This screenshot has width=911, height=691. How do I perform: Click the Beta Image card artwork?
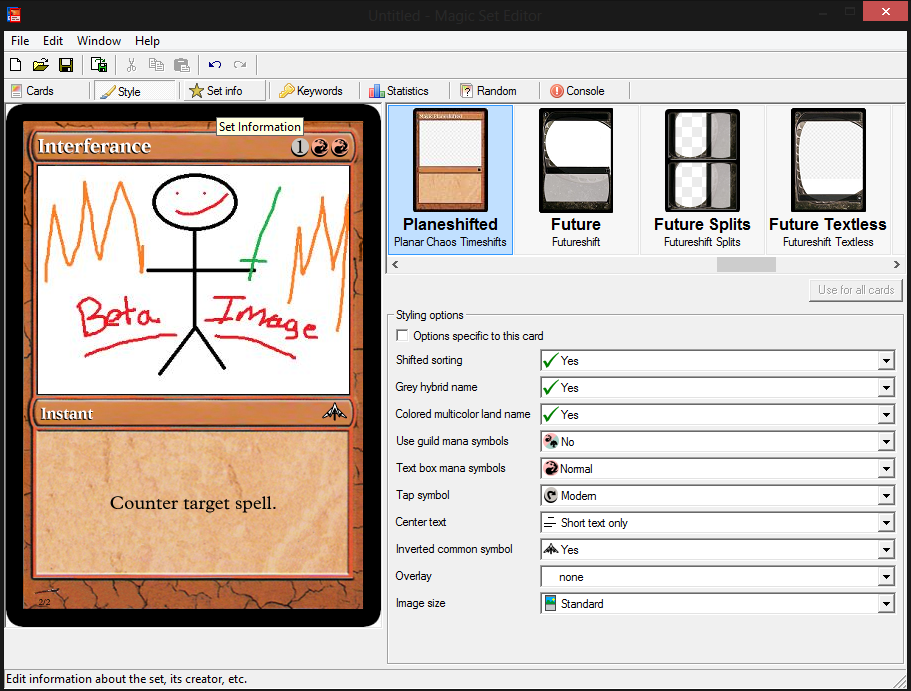pos(193,280)
